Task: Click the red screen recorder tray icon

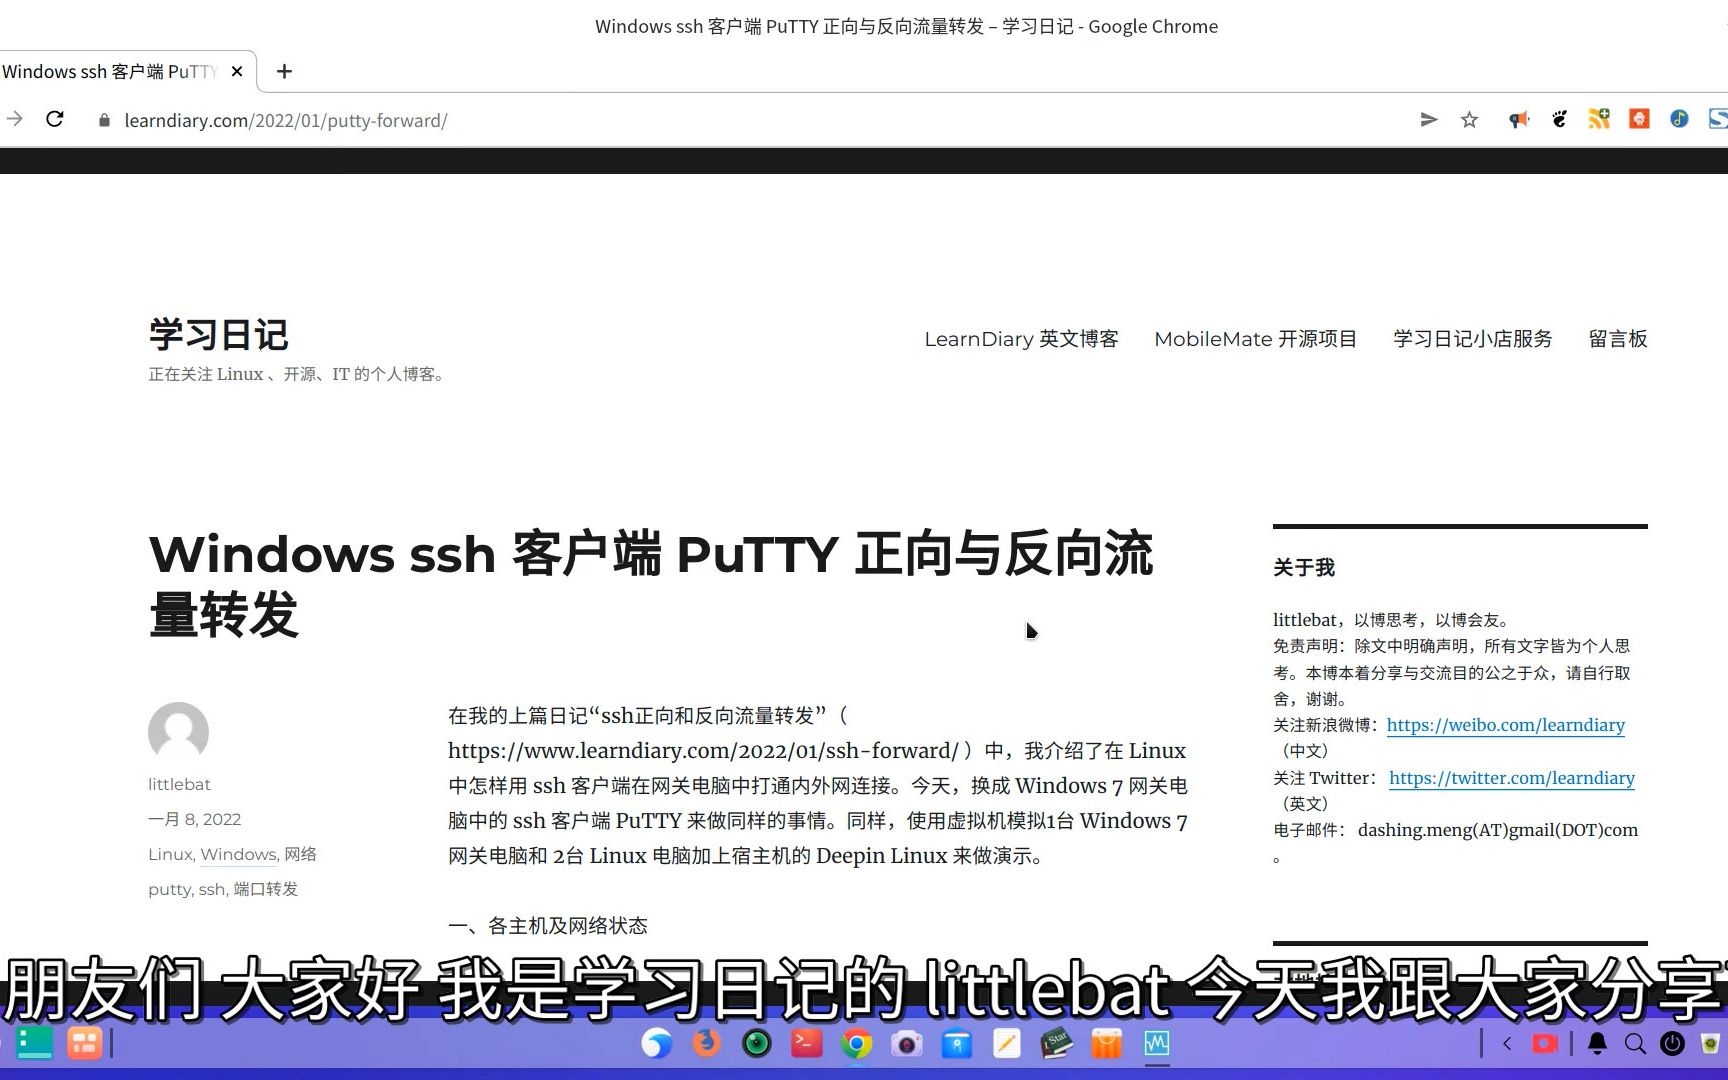Action: click(1545, 1043)
